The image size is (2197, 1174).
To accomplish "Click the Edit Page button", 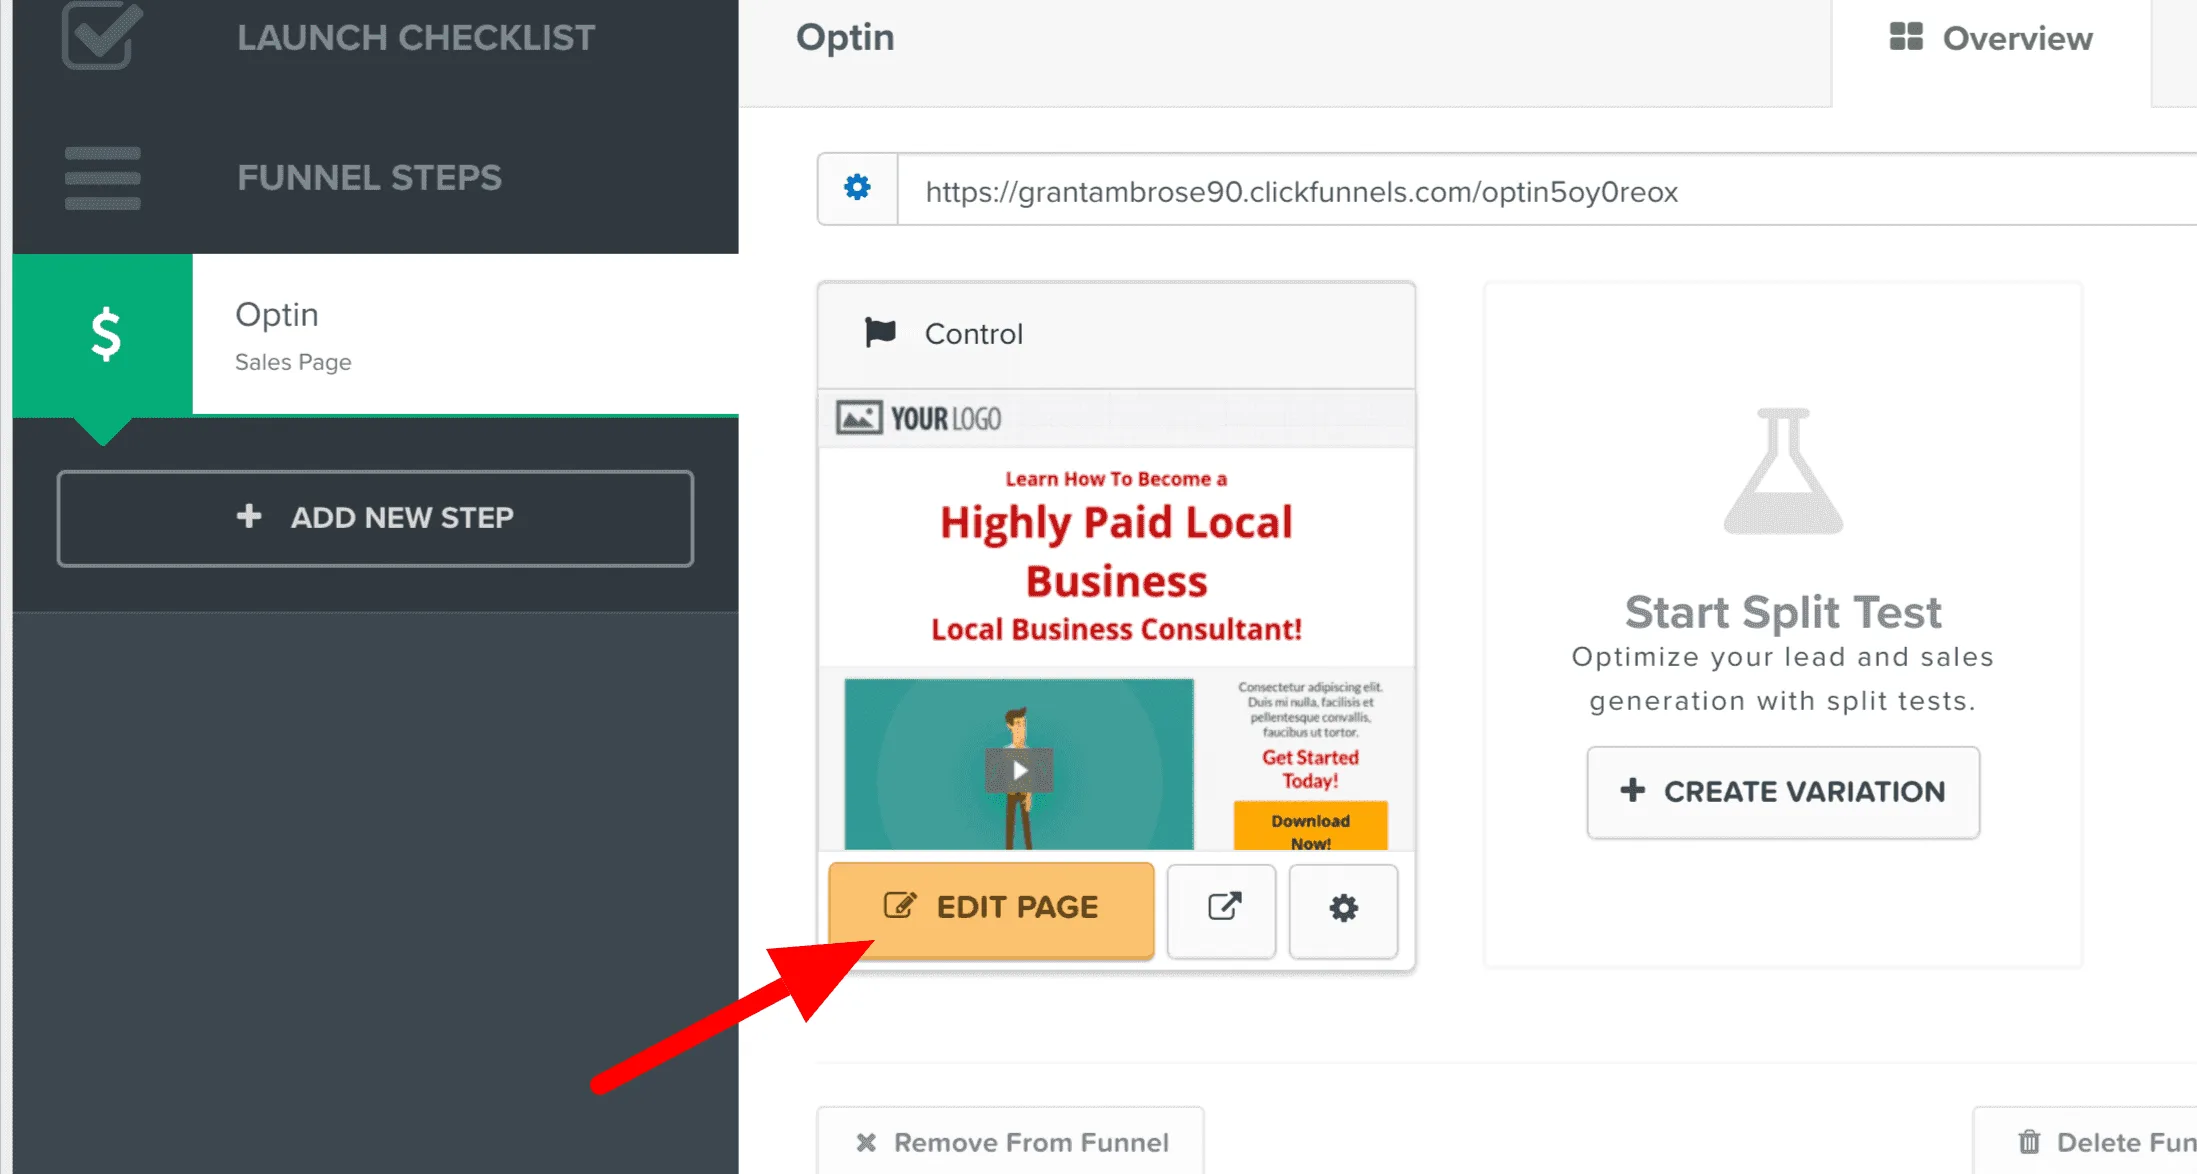I will pos(991,909).
